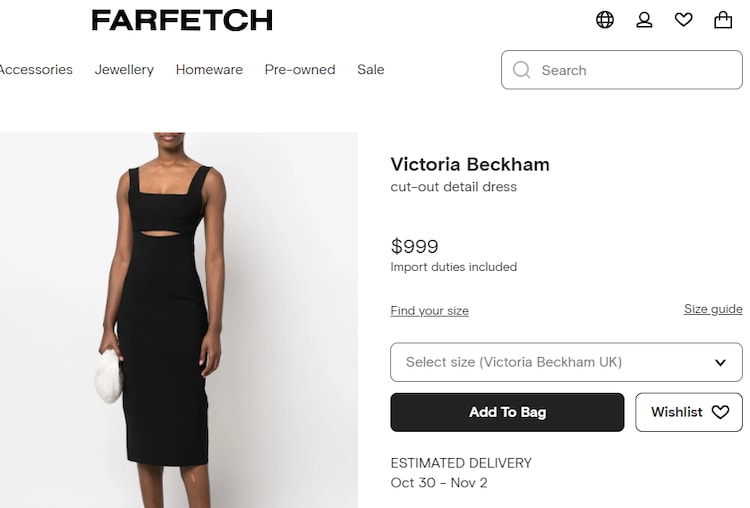Go to Accessories menu
This screenshot has width=750, height=508.
click(x=36, y=70)
